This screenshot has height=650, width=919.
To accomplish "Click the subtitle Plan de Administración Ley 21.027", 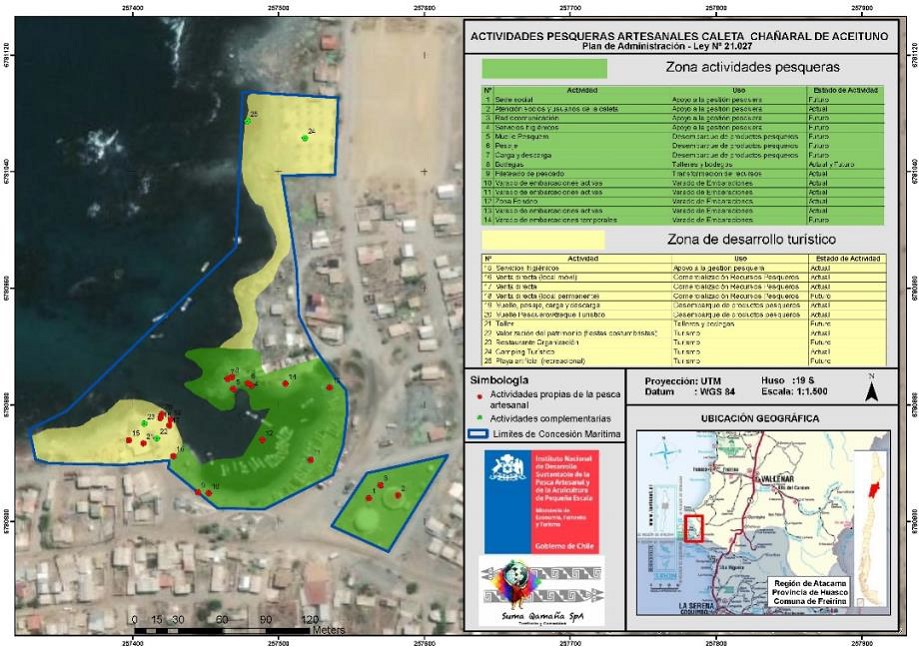I will [x=667, y=46].
